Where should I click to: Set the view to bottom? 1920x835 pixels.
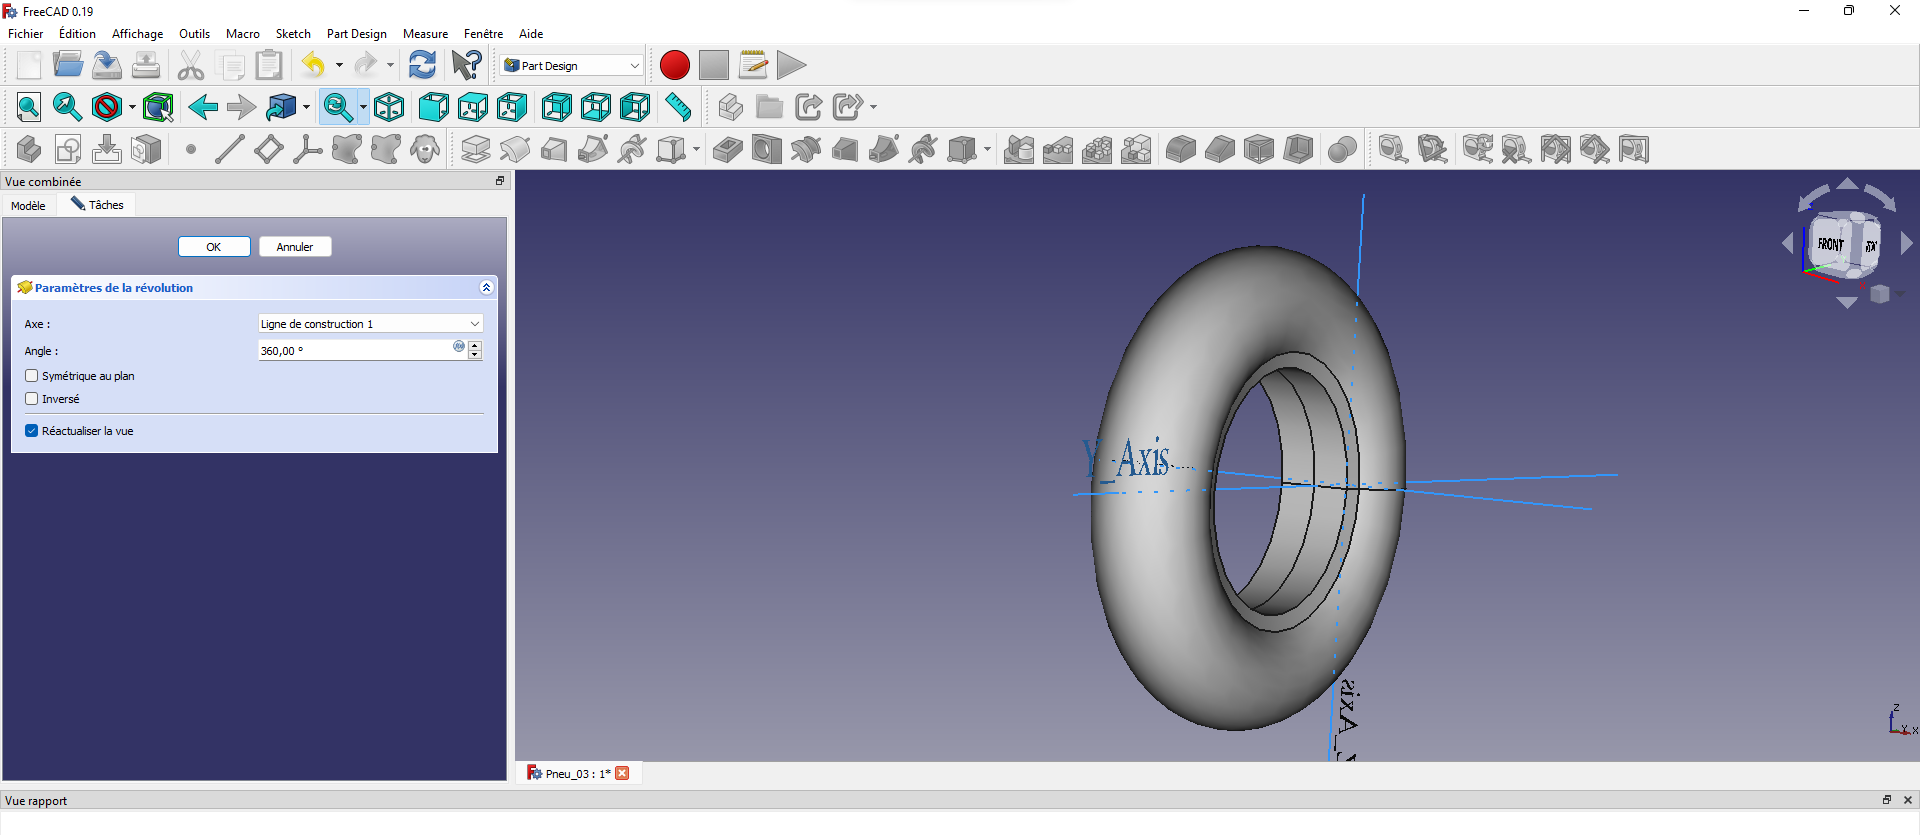[596, 107]
